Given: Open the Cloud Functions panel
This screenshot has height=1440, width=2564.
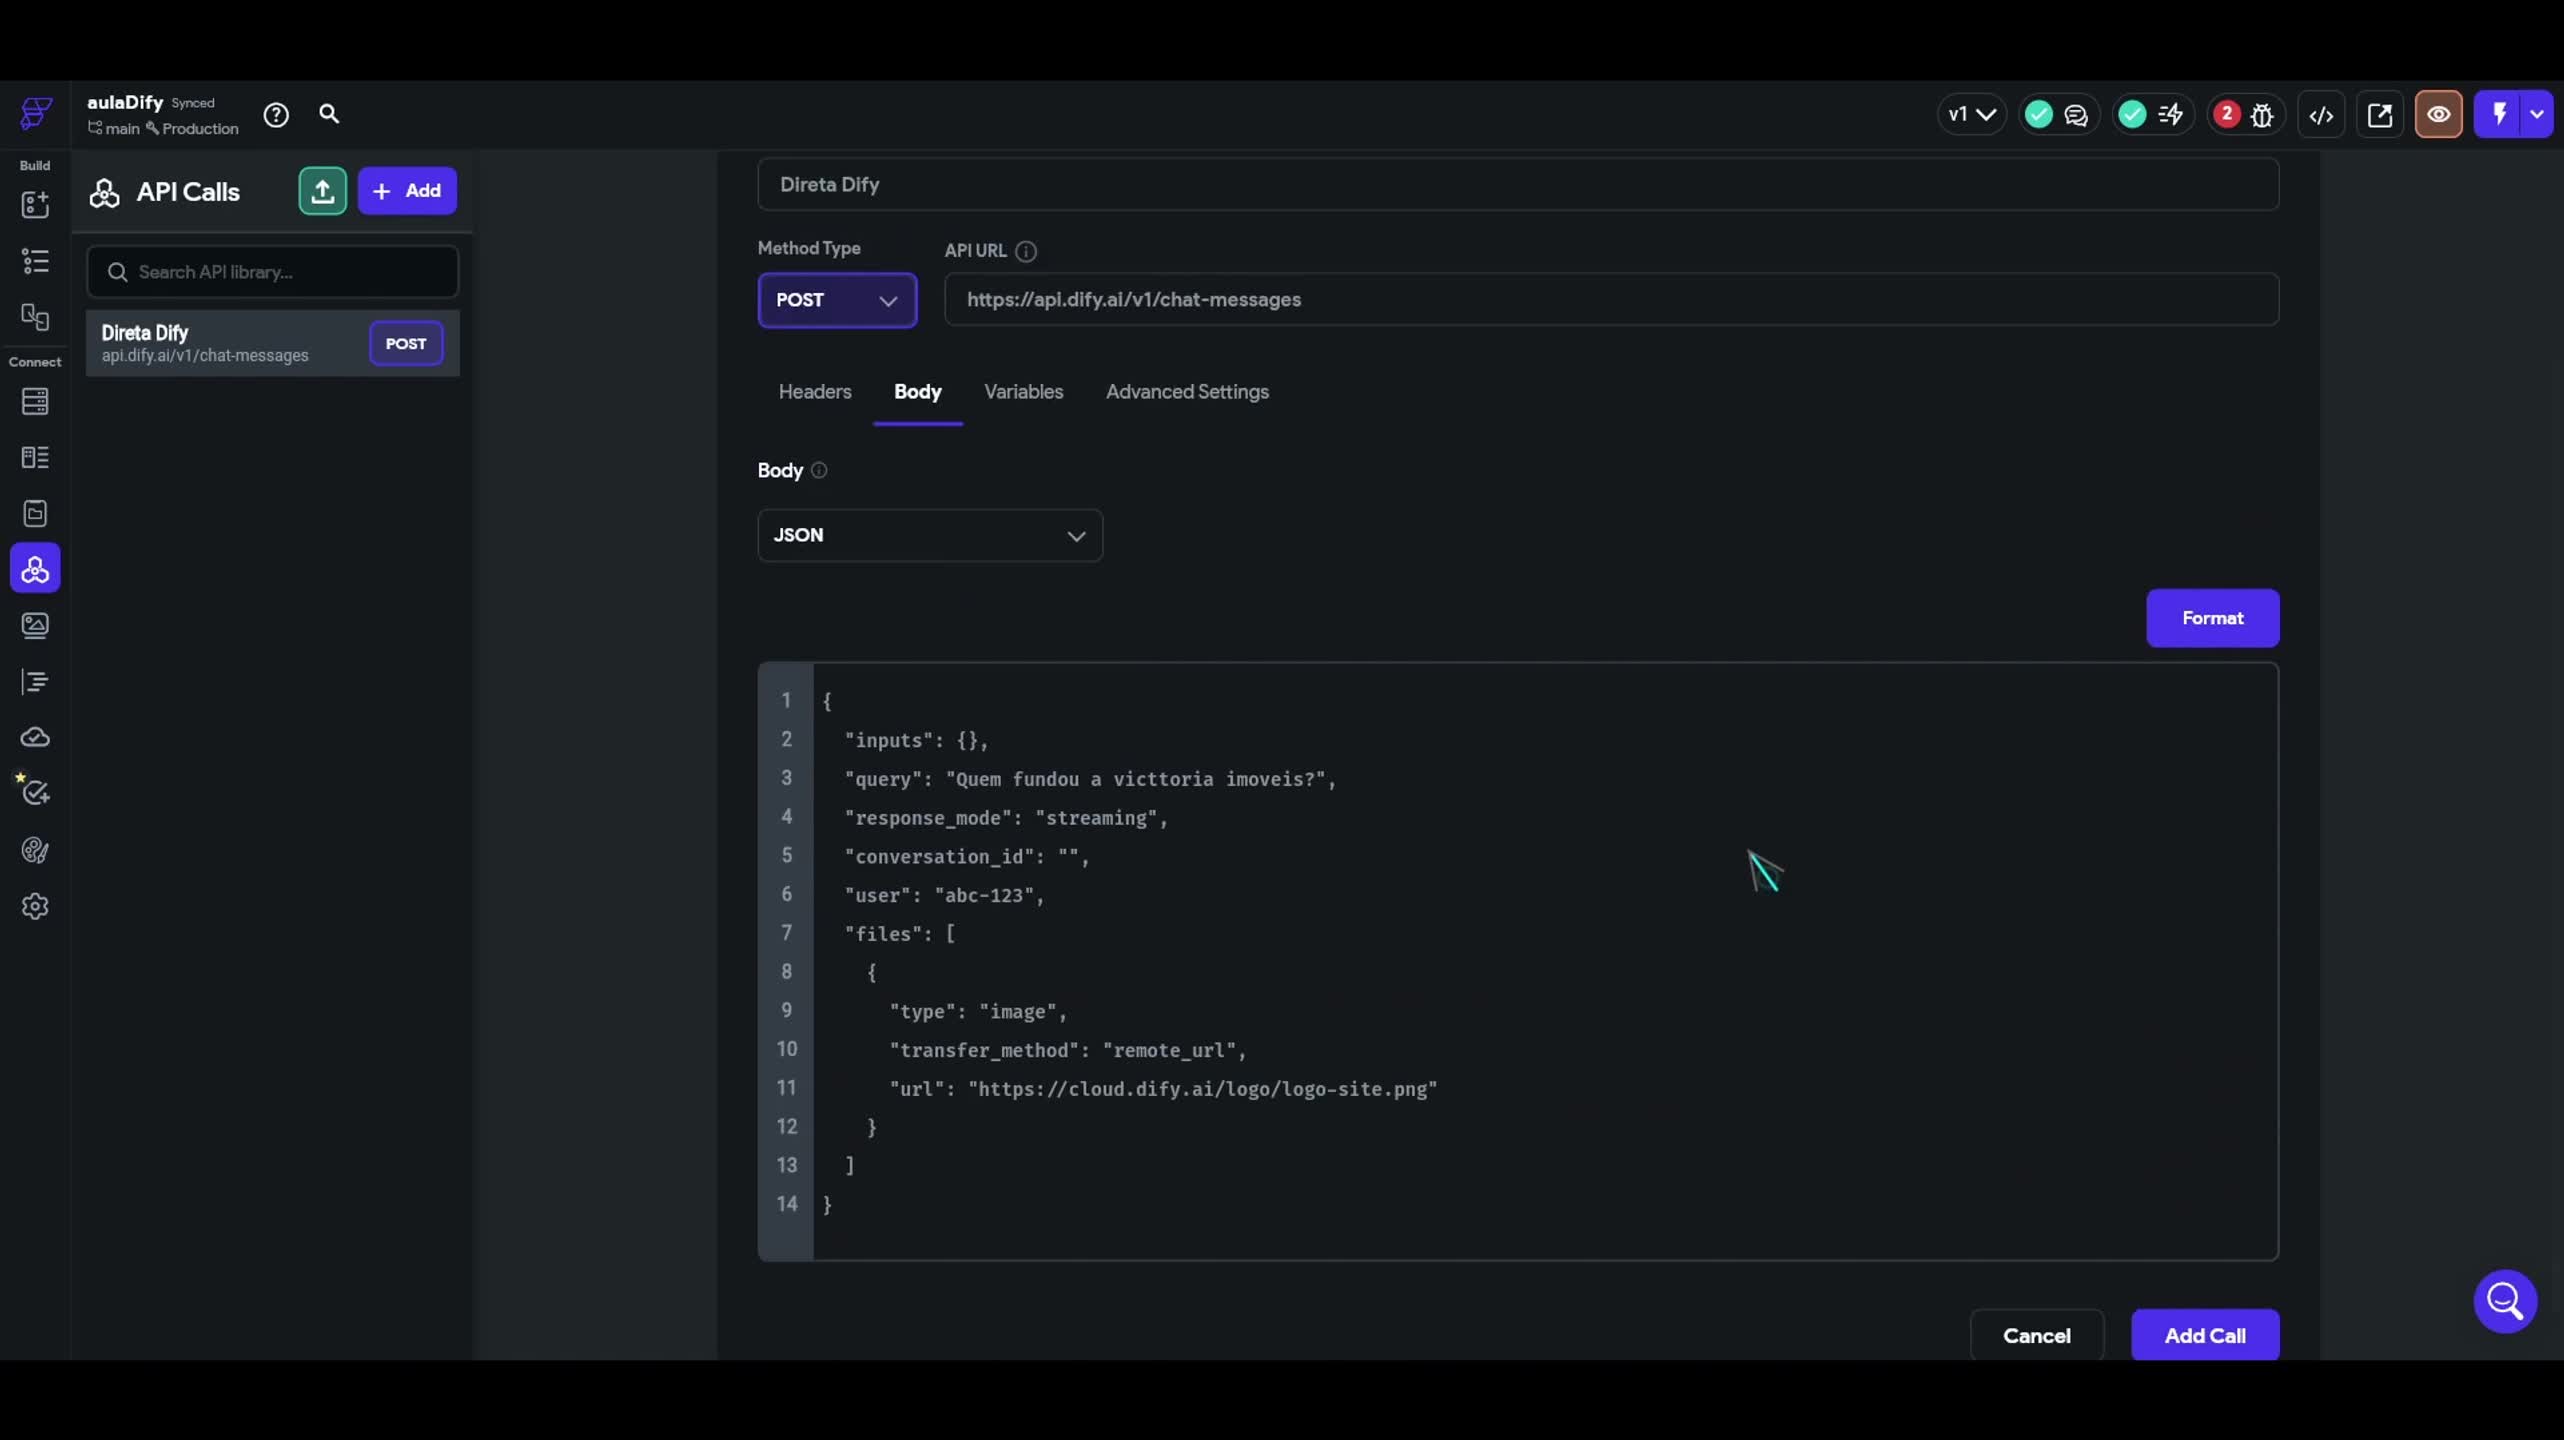Looking at the screenshot, I should (35, 737).
